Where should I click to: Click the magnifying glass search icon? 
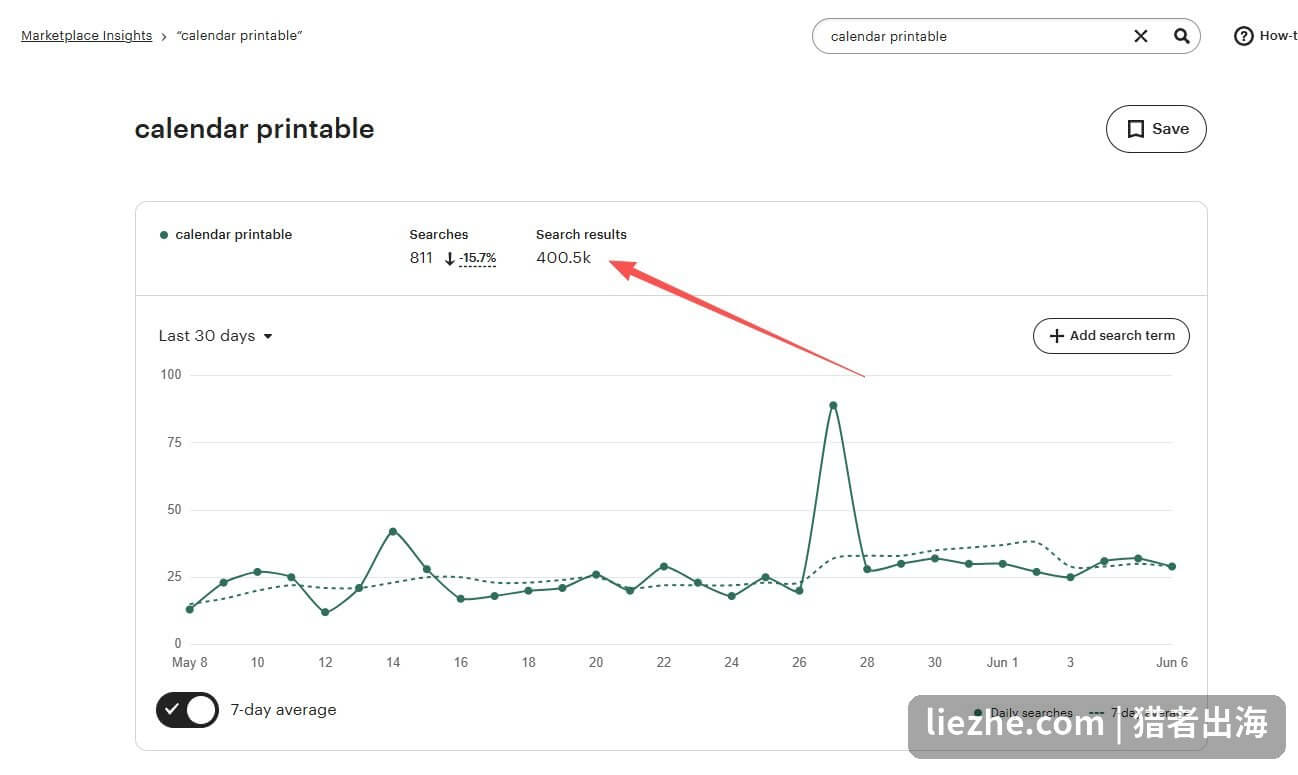1181,36
